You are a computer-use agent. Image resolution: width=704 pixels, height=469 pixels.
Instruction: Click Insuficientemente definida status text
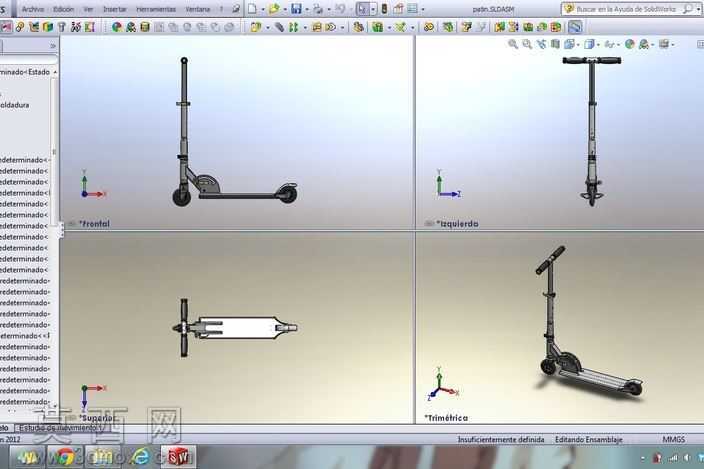pyautogui.click(x=501, y=439)
